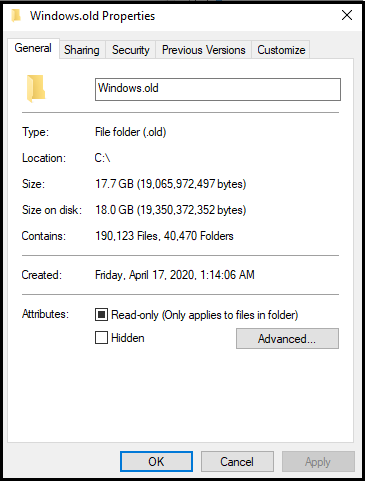Click the large Windows.old folder icon
Screen dimensions: 365x481
[36, 89]
